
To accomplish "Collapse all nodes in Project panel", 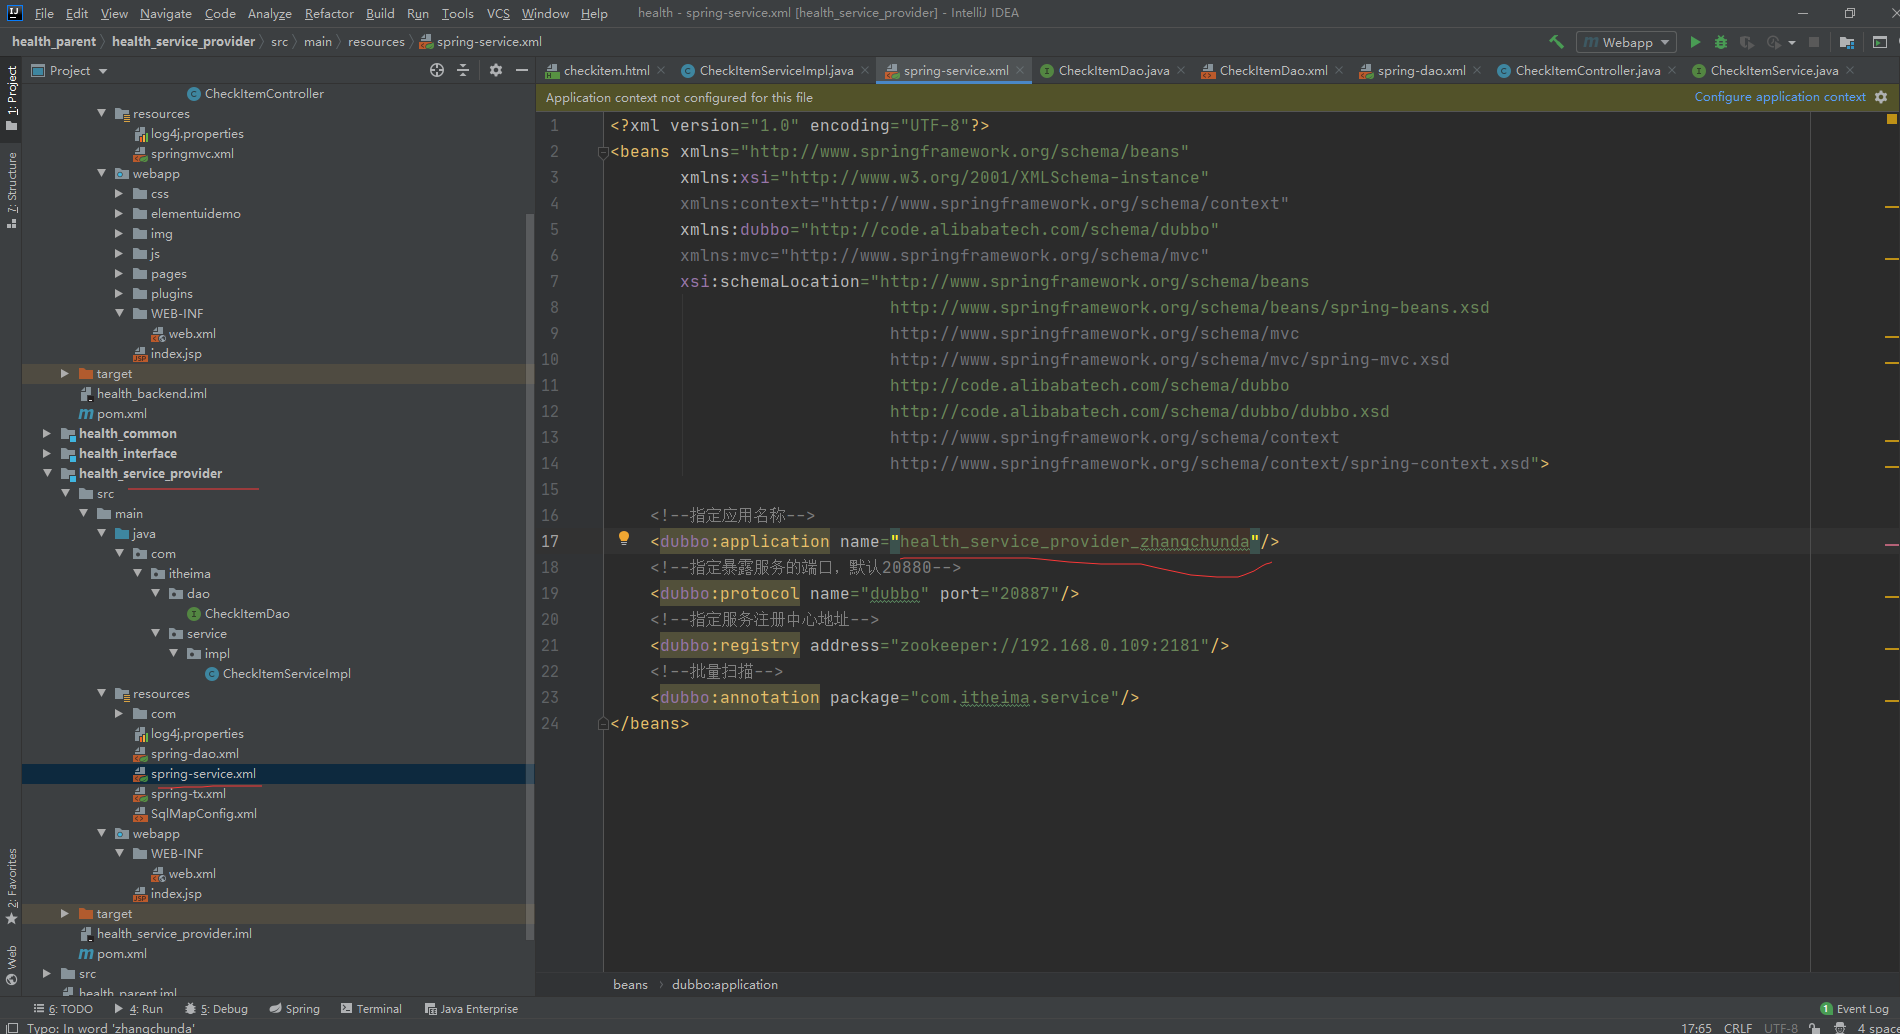I will (x=463, y=70).
